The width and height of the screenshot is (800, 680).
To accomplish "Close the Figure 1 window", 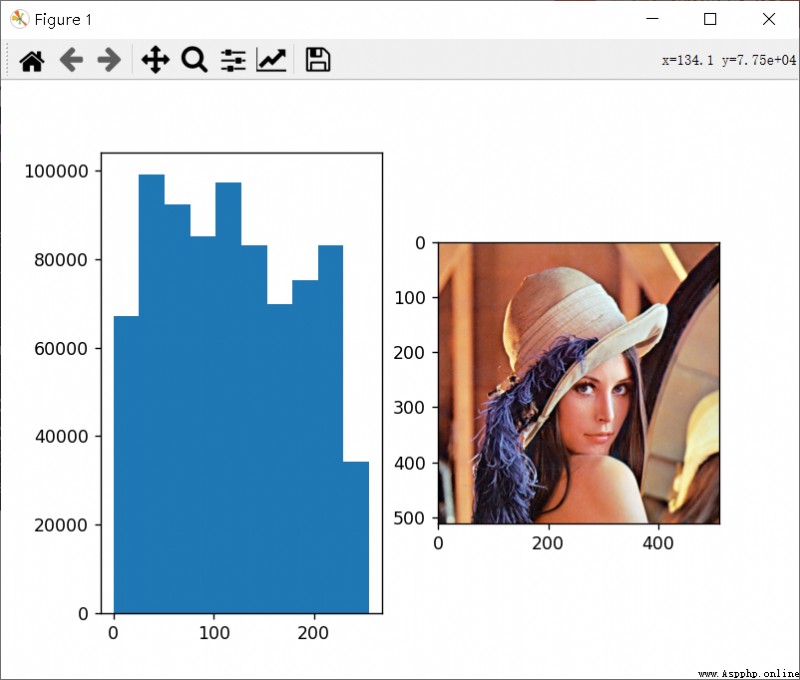I will (x=768, y=19).
